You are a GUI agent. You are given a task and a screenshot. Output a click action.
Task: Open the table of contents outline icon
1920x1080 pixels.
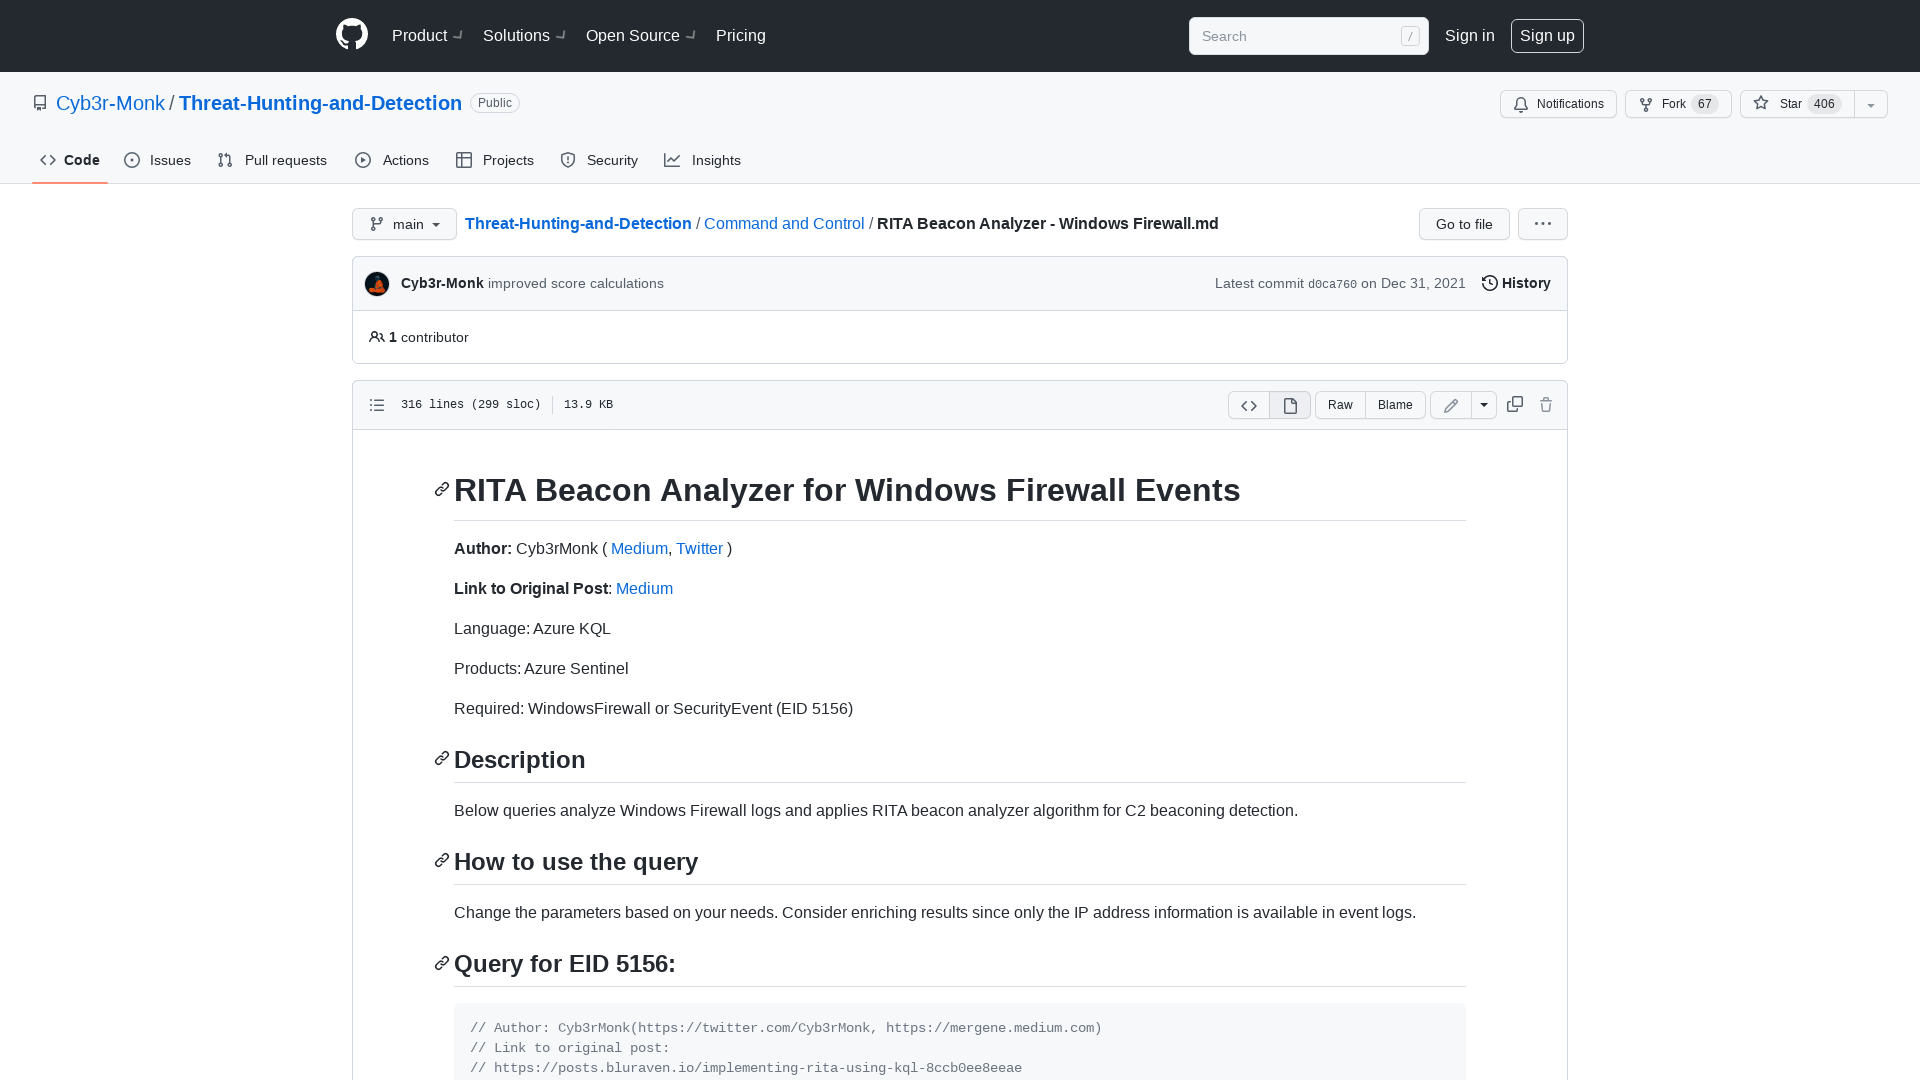coord(377,405)
